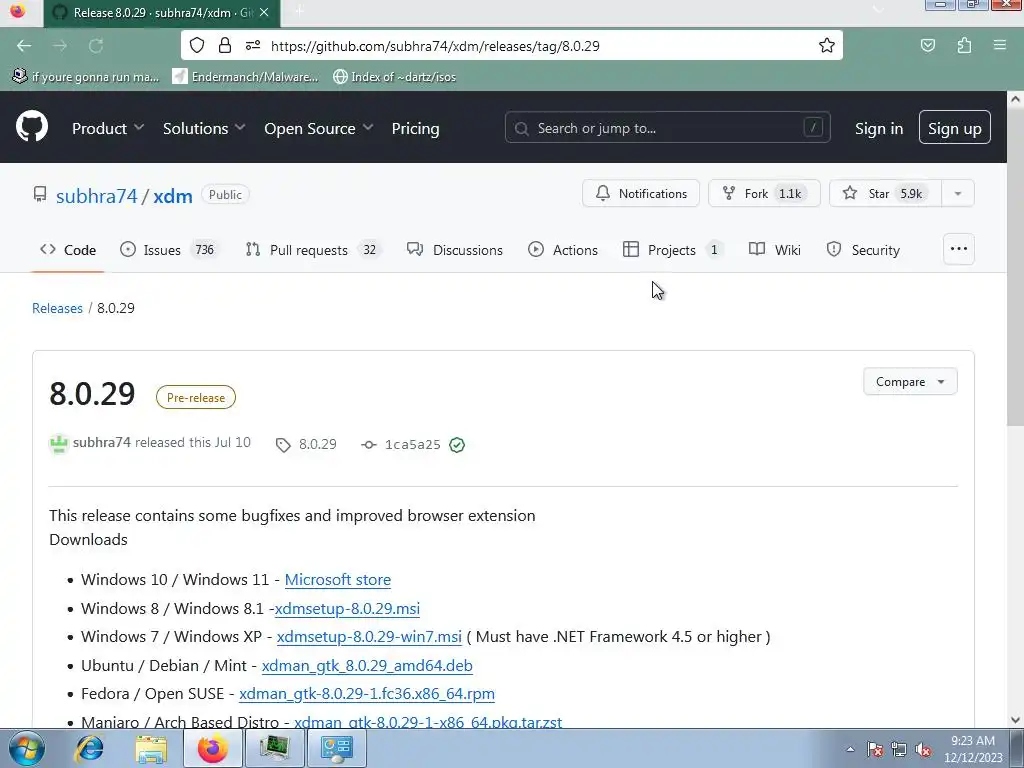Click the Sign up button

955,127
